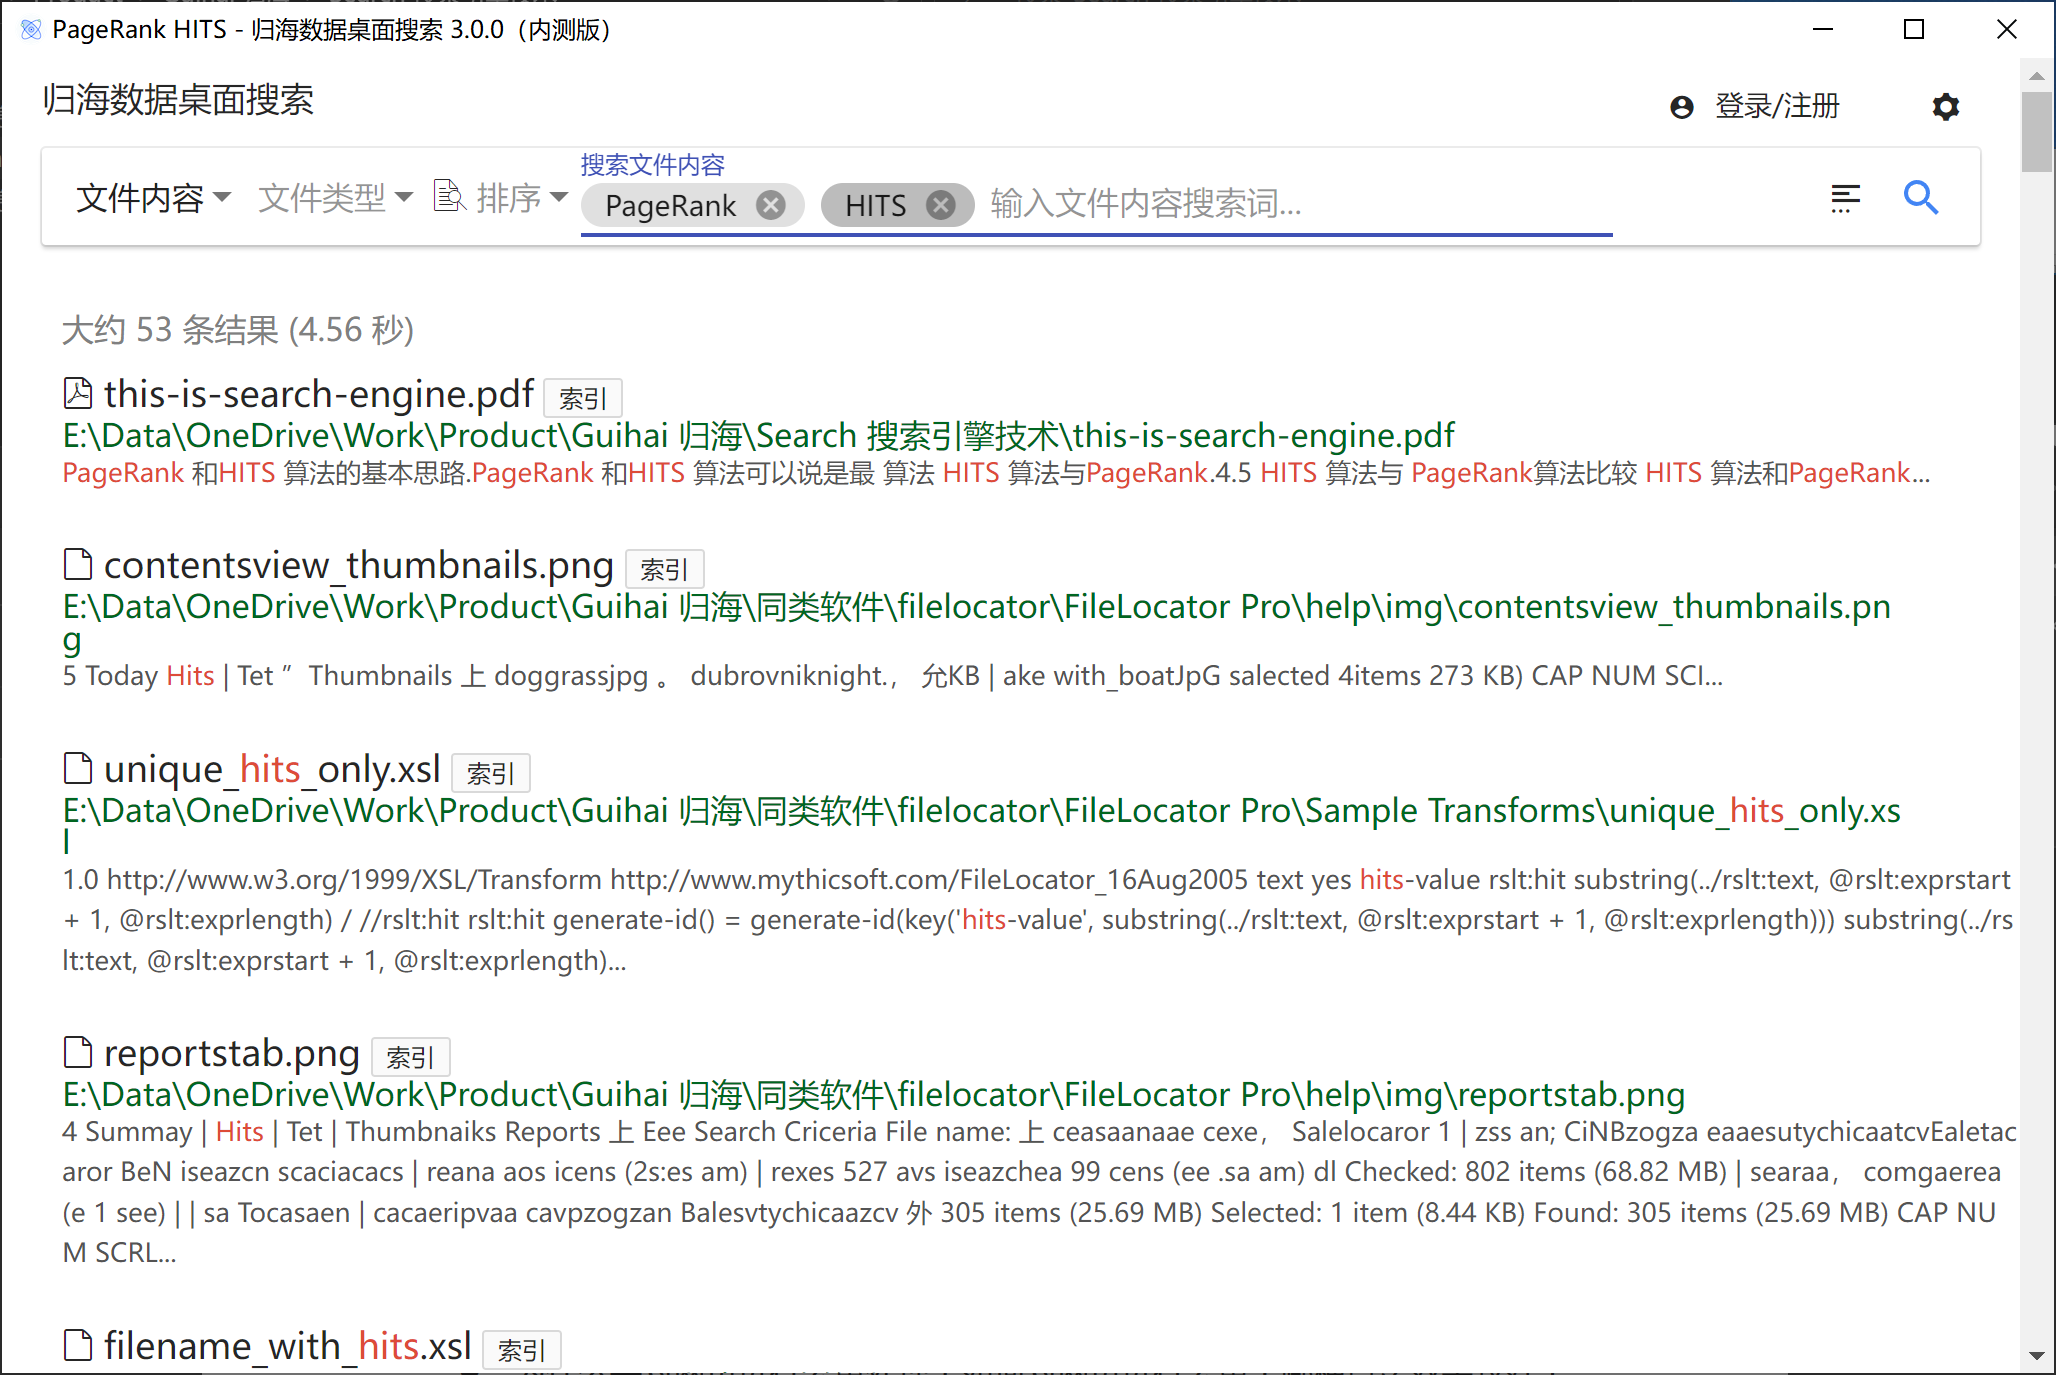Open this-is-search-engine.pdf result title
This screenshot has width=2056, height=1375.
coord(318,394)
